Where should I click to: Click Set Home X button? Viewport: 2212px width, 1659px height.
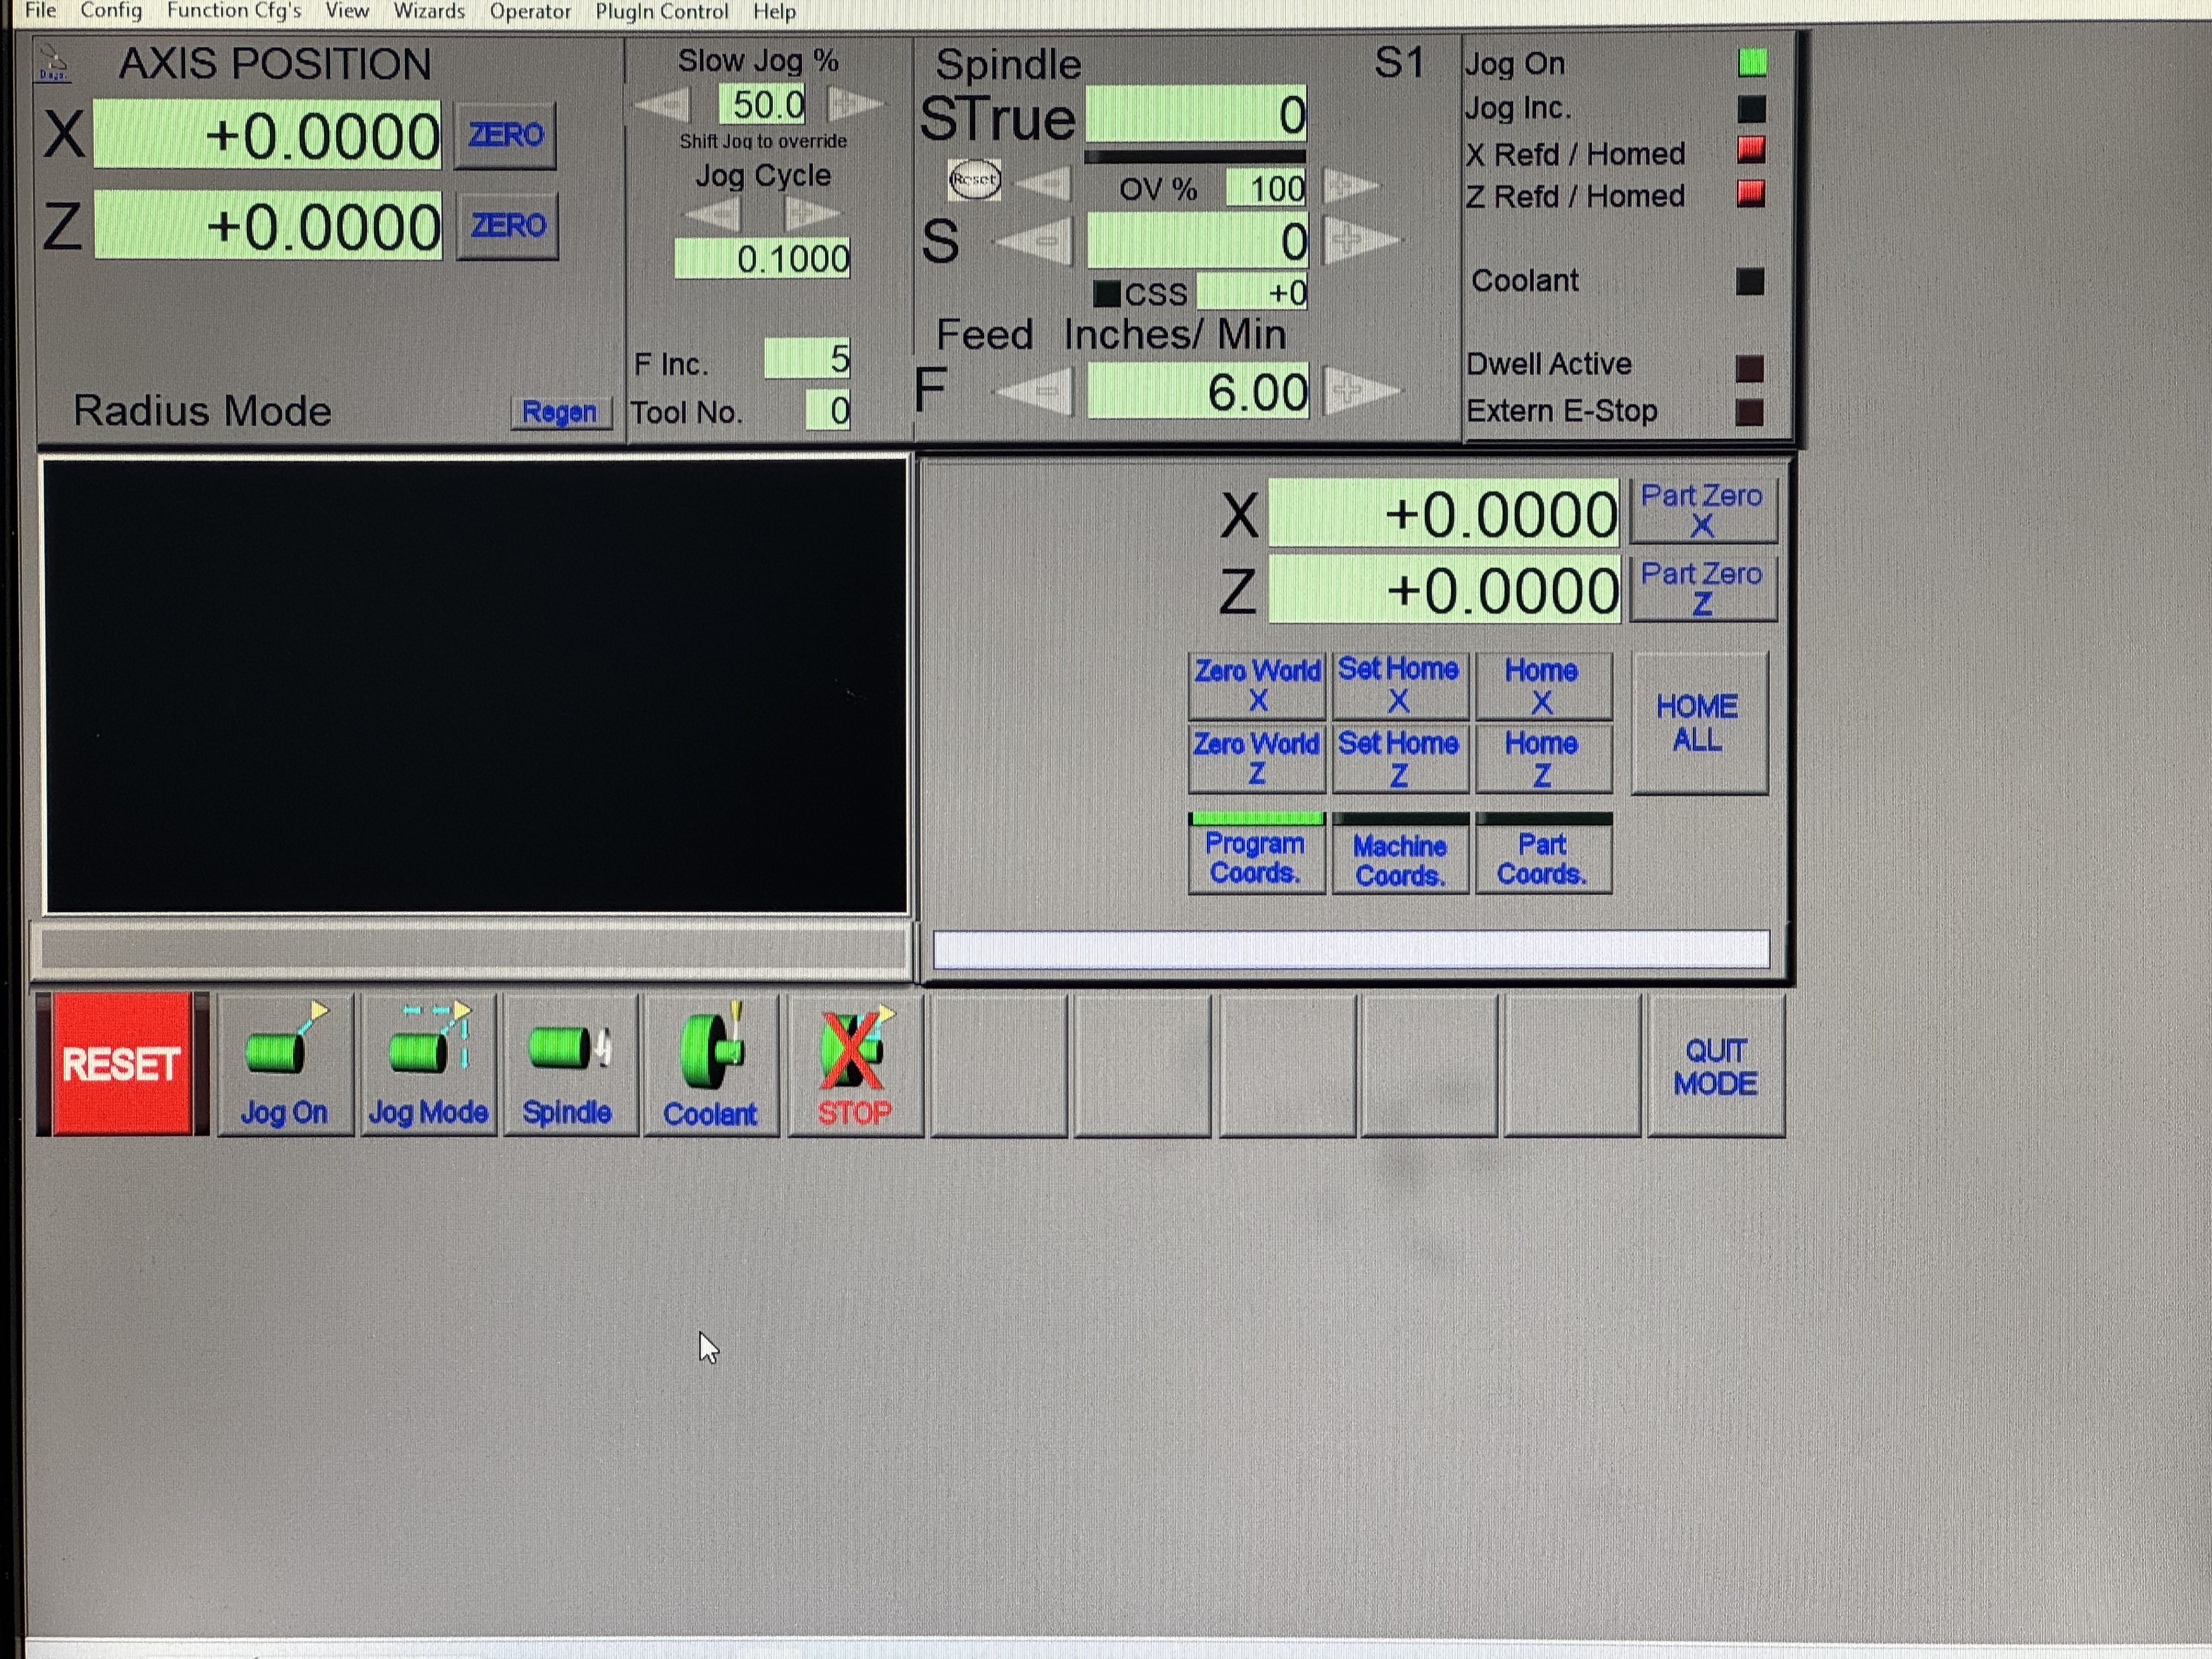click(x=1400, y=685)
